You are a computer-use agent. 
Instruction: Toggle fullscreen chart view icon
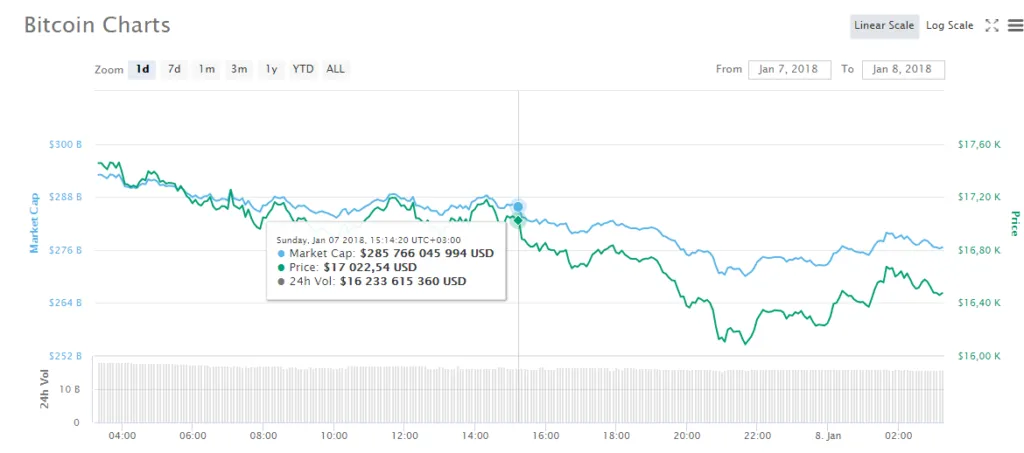pos(992,25)
